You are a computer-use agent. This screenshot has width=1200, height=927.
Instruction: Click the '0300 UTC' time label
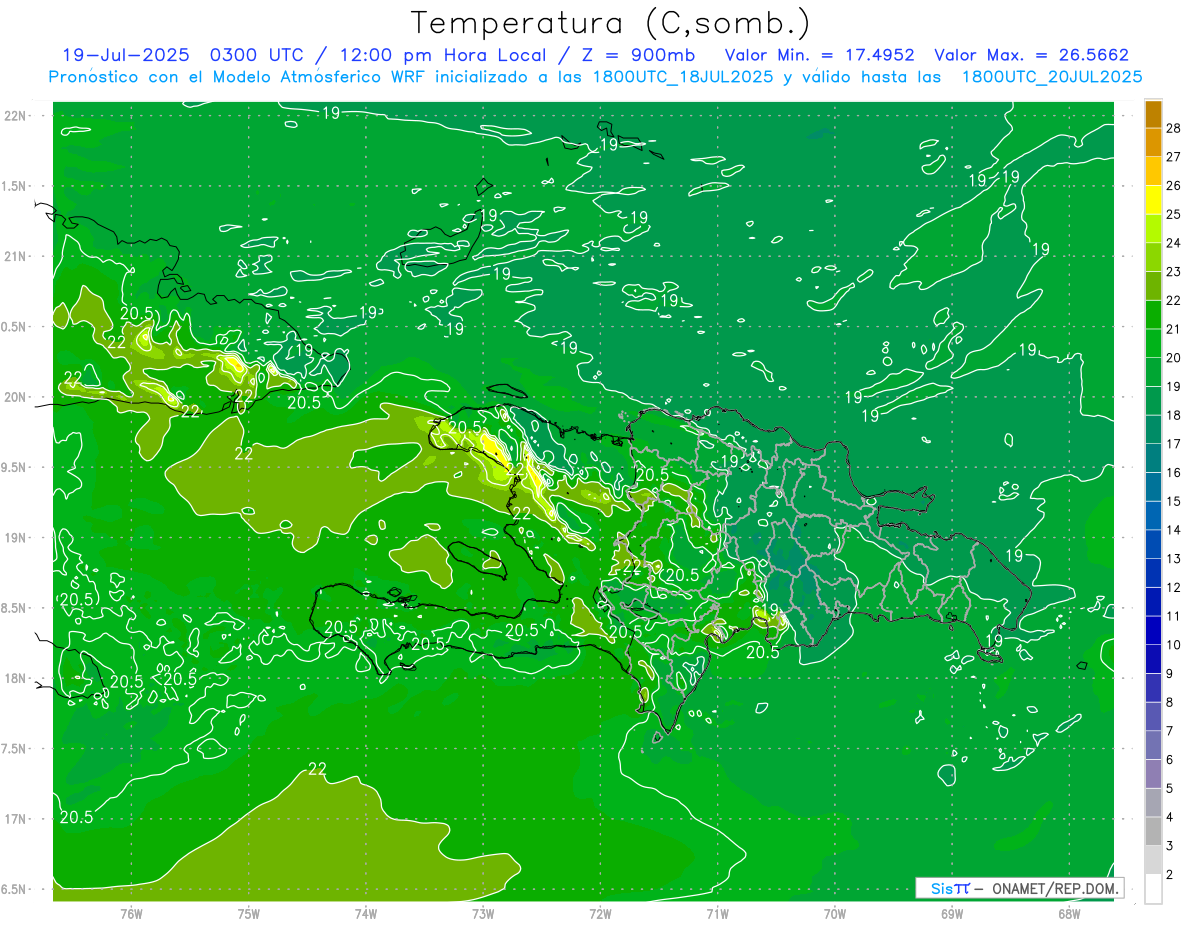click(x=258, y=56)
